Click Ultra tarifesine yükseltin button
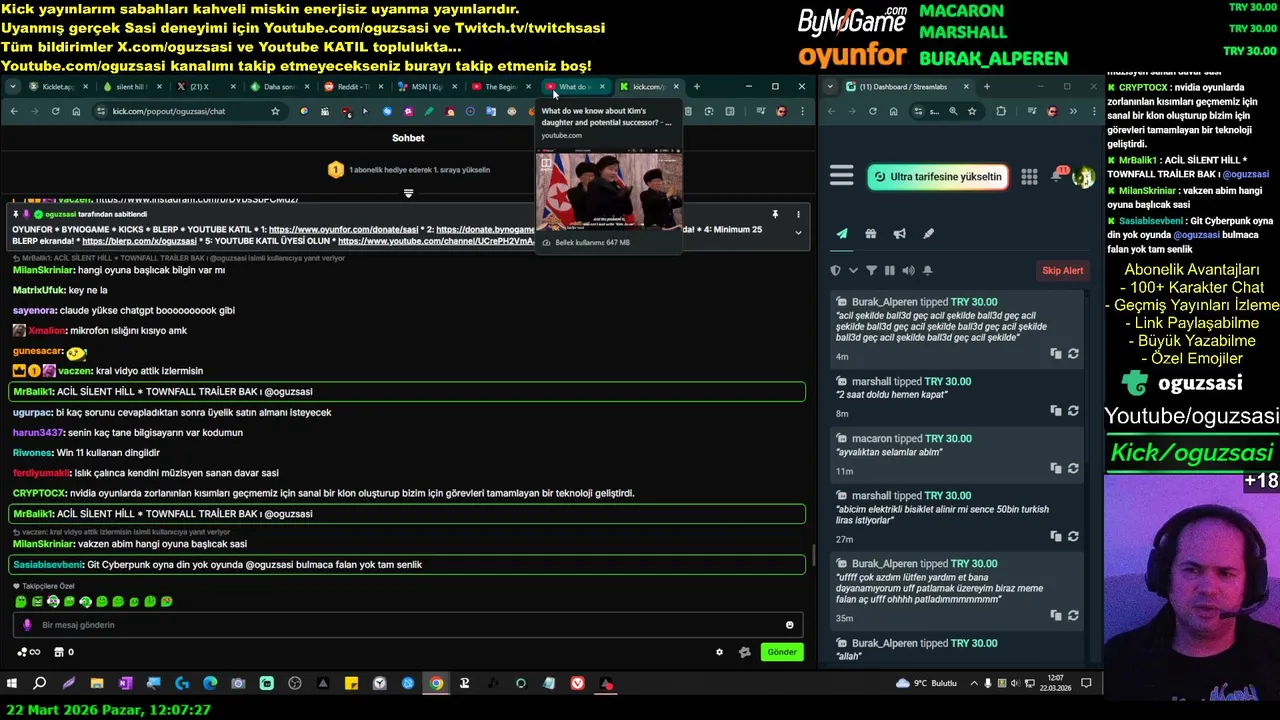The height and width of the screenshot is (720, 1280). click(x=938, y=177)
